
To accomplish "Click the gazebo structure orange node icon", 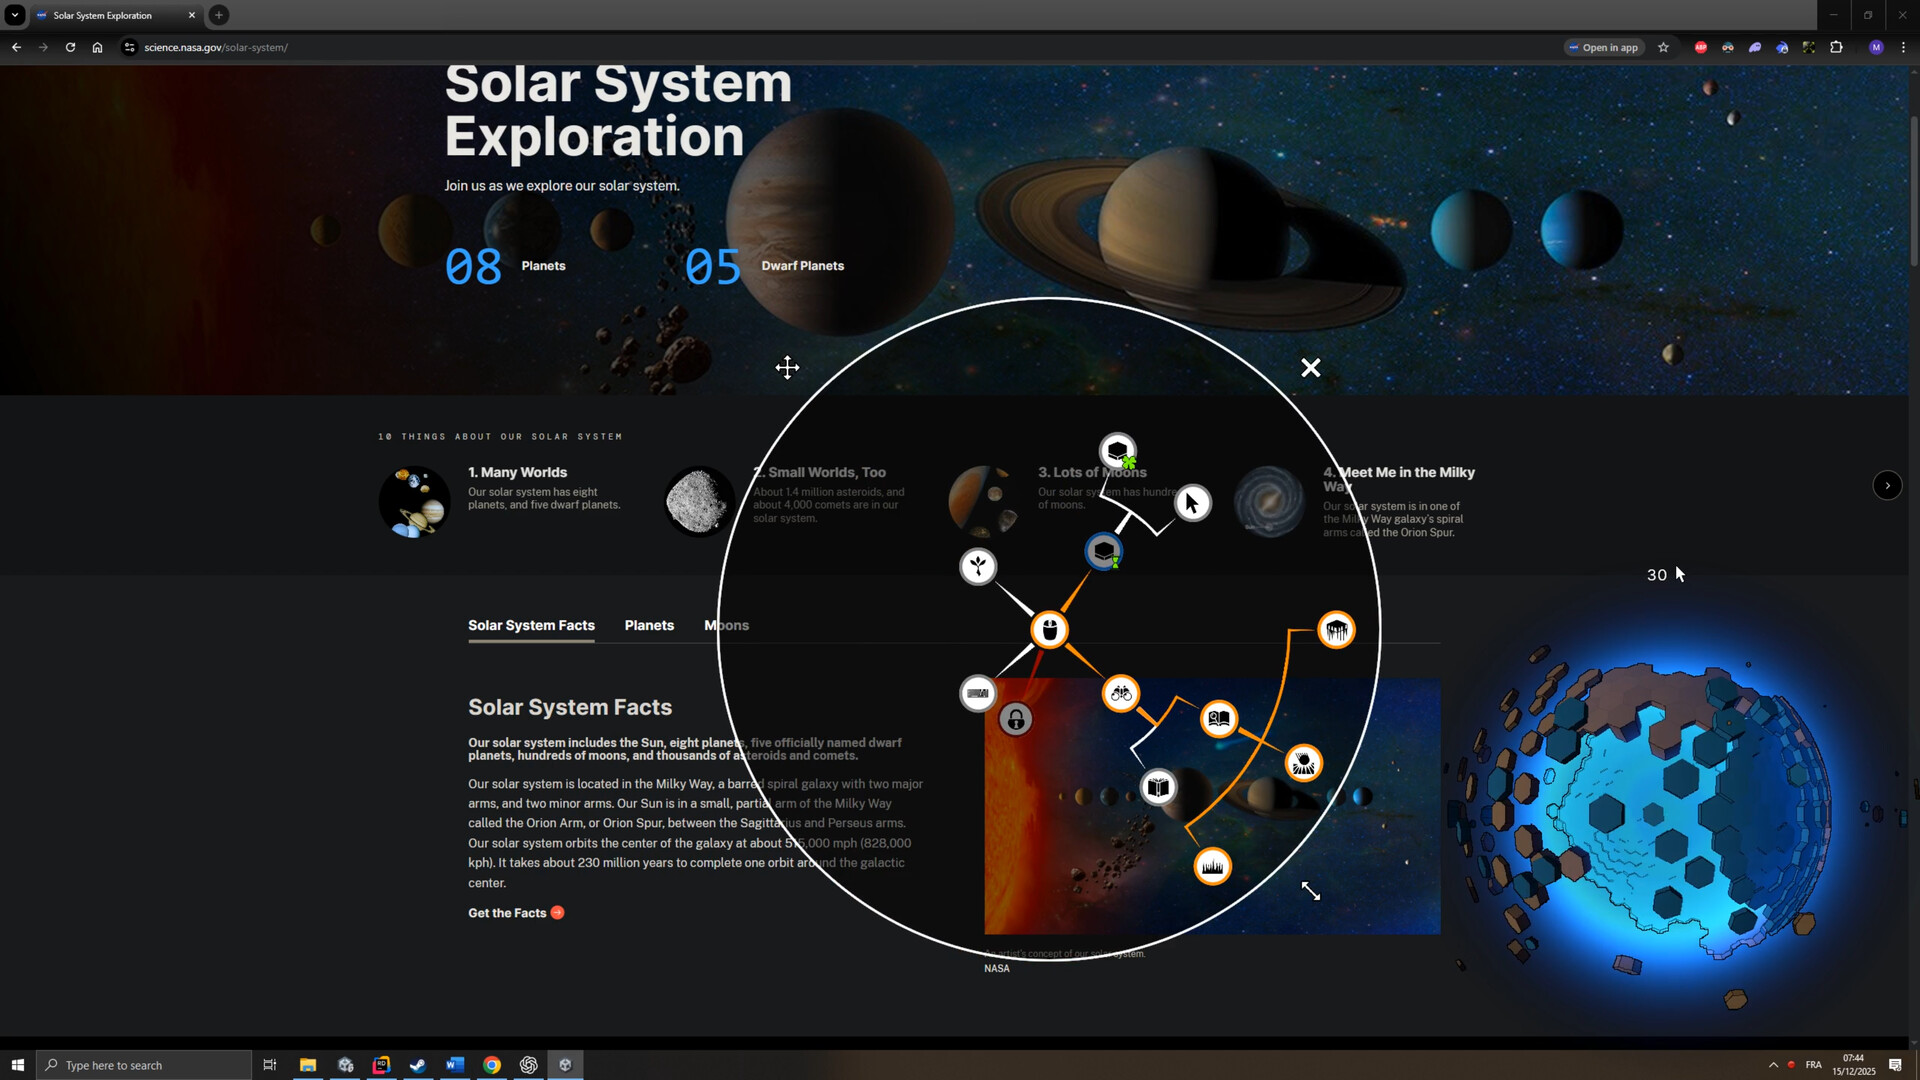I will [x=1336, y=629].
